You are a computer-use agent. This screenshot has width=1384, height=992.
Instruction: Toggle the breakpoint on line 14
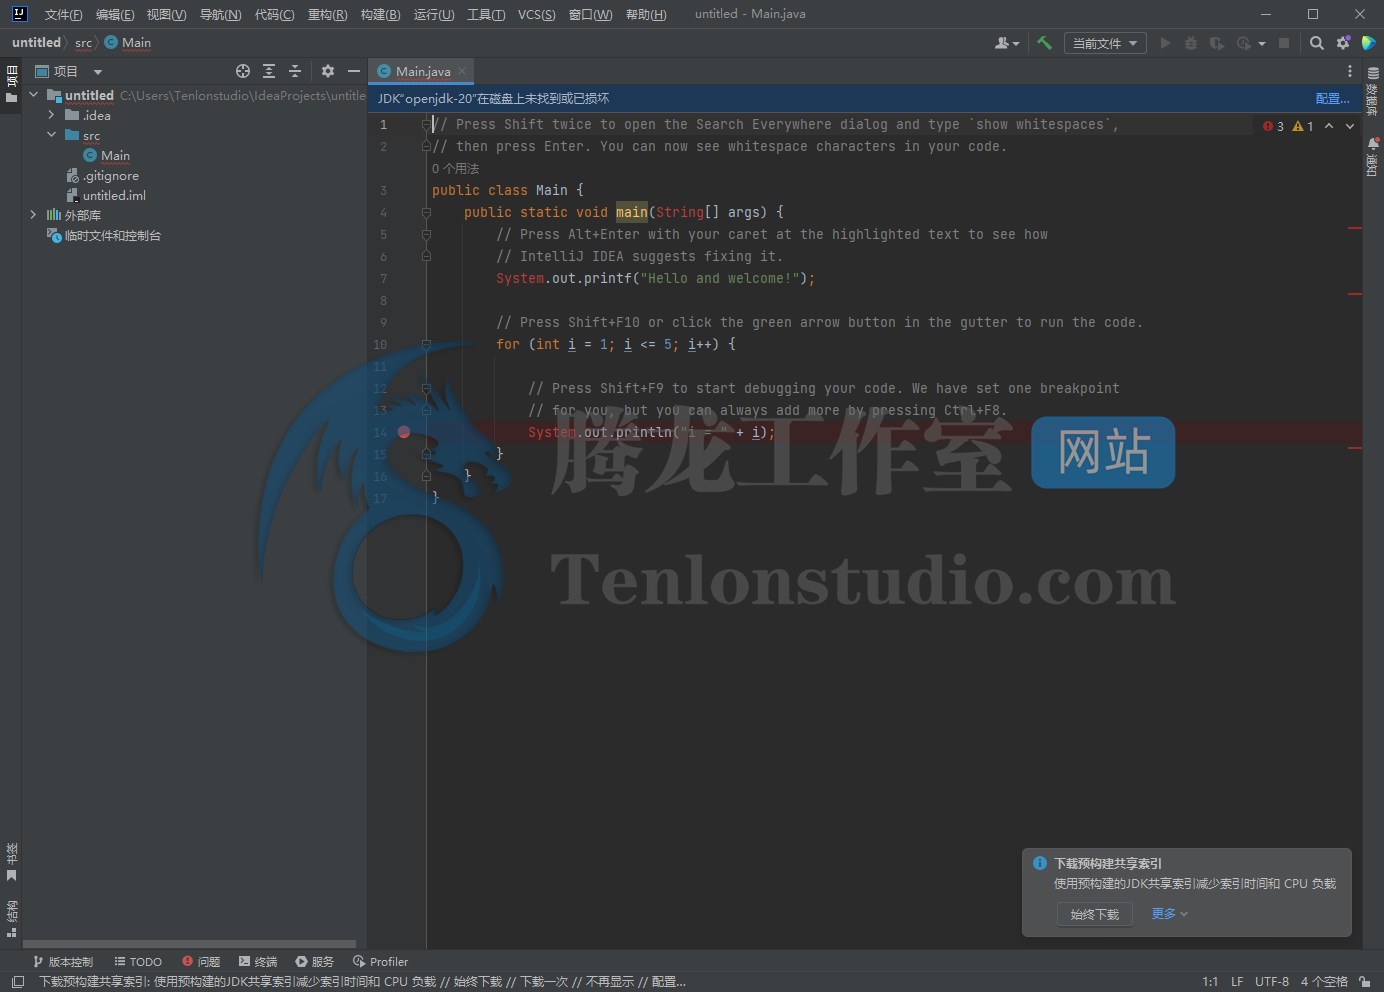[404, 432]
